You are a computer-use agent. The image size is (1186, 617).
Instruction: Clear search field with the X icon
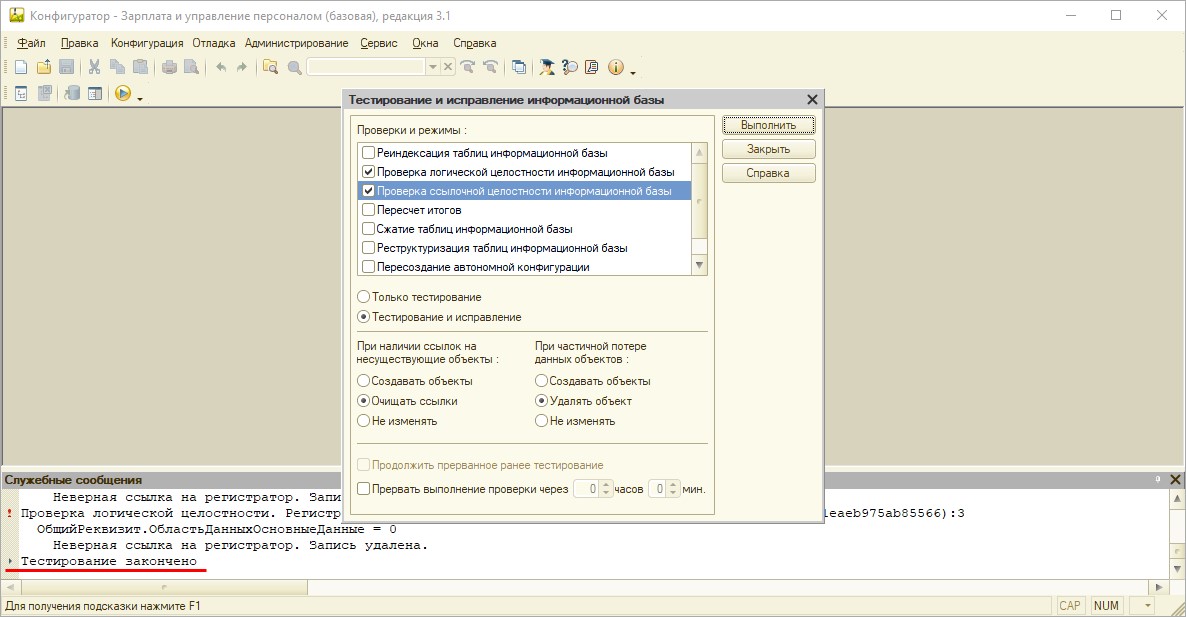(x=448, y=67)
